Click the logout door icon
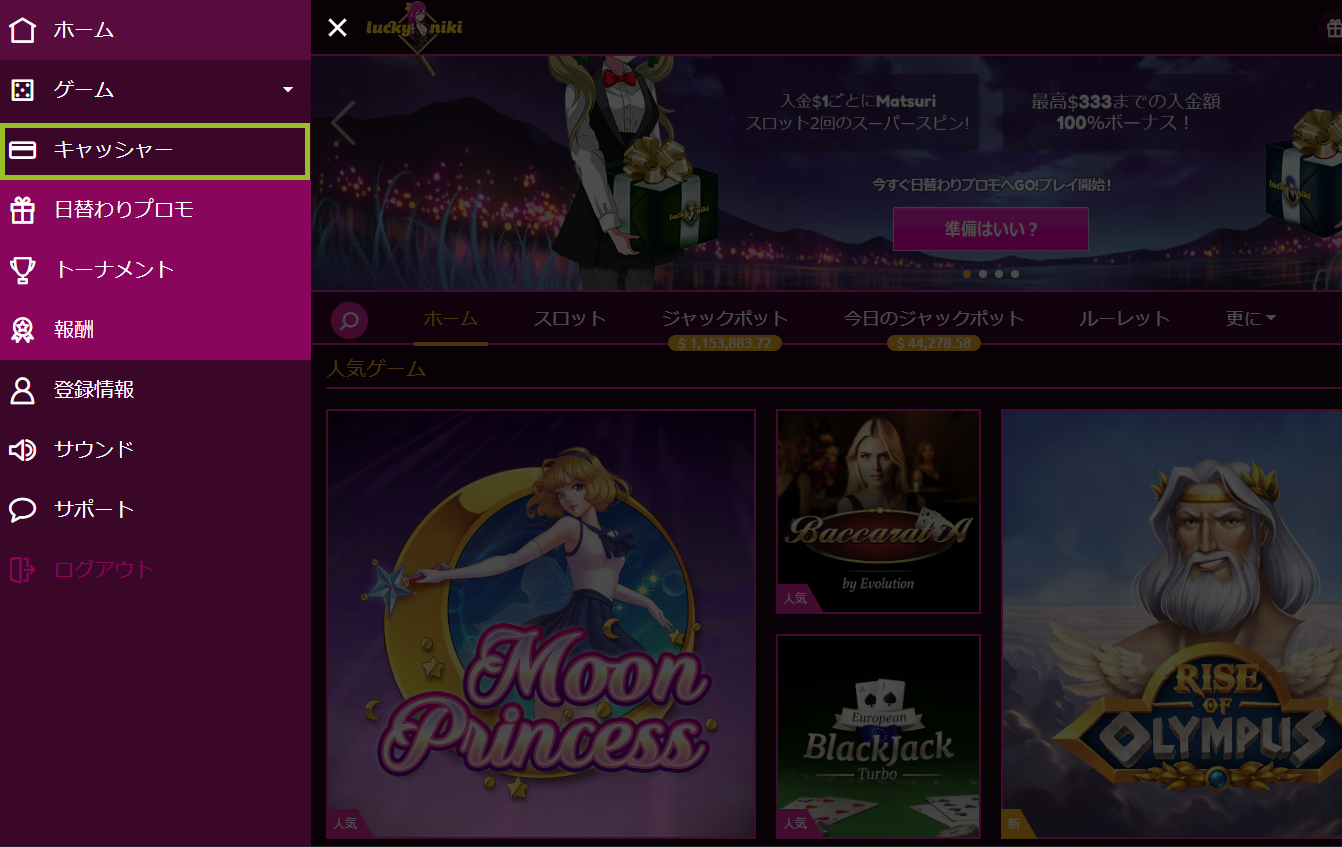The image size is (1342, 847). click(22, 570)
